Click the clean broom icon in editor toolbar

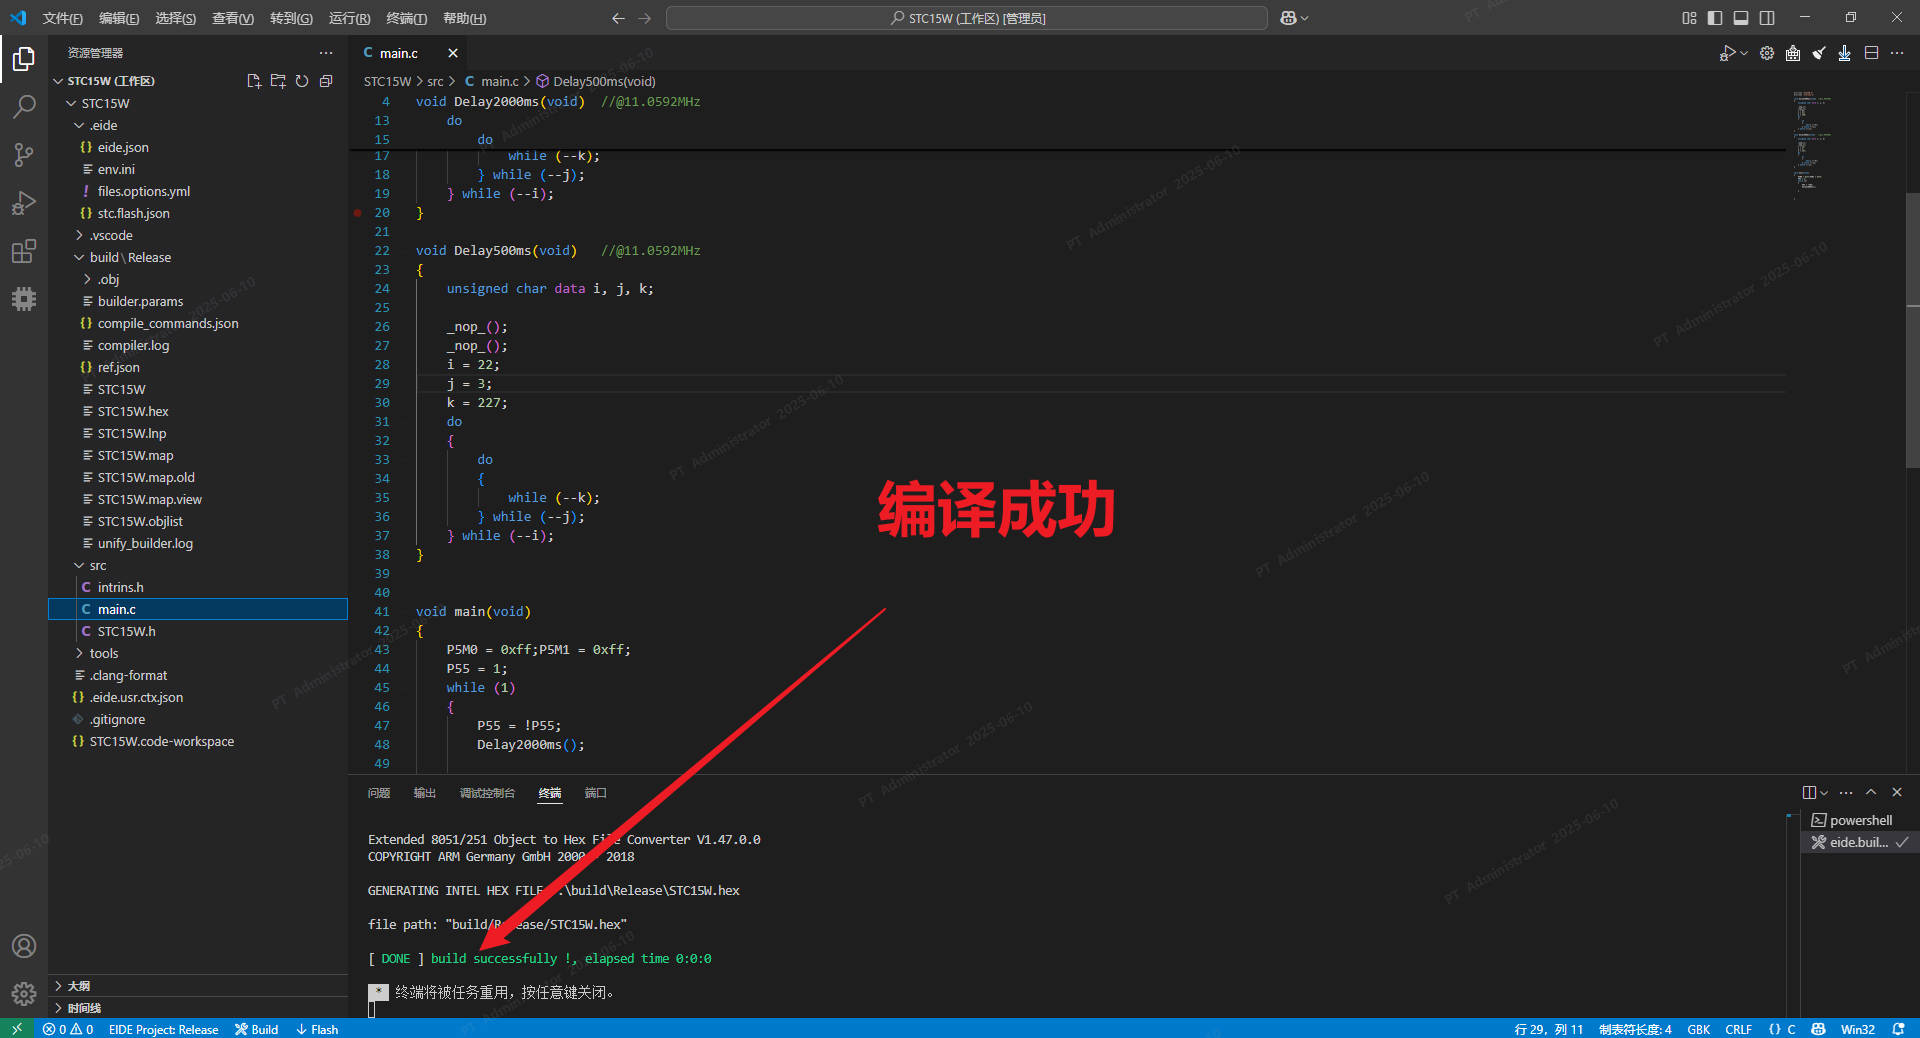tap(1819, 53)
